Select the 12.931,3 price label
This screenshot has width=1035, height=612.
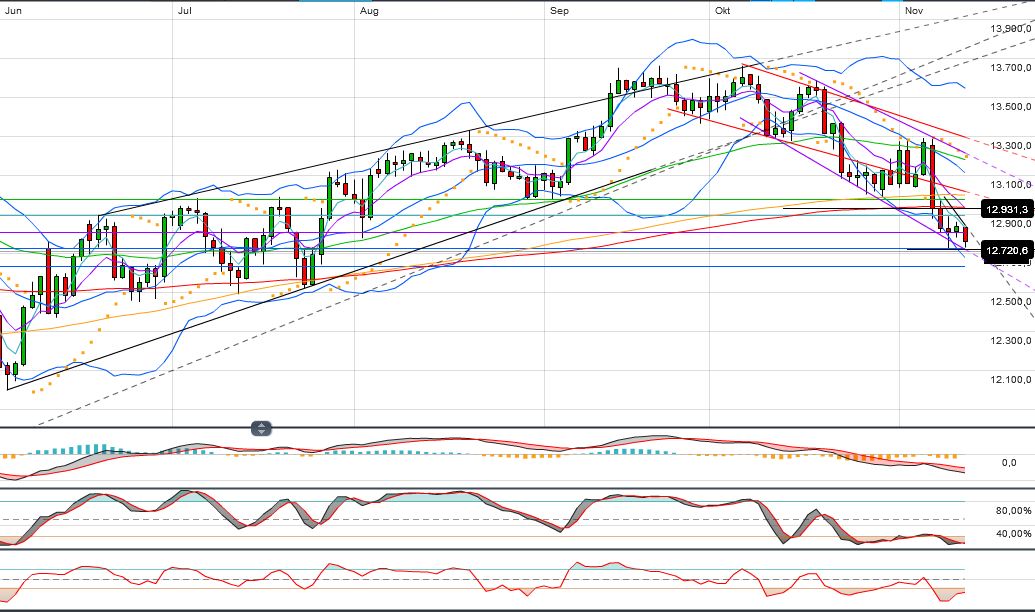coord(1004,210)
